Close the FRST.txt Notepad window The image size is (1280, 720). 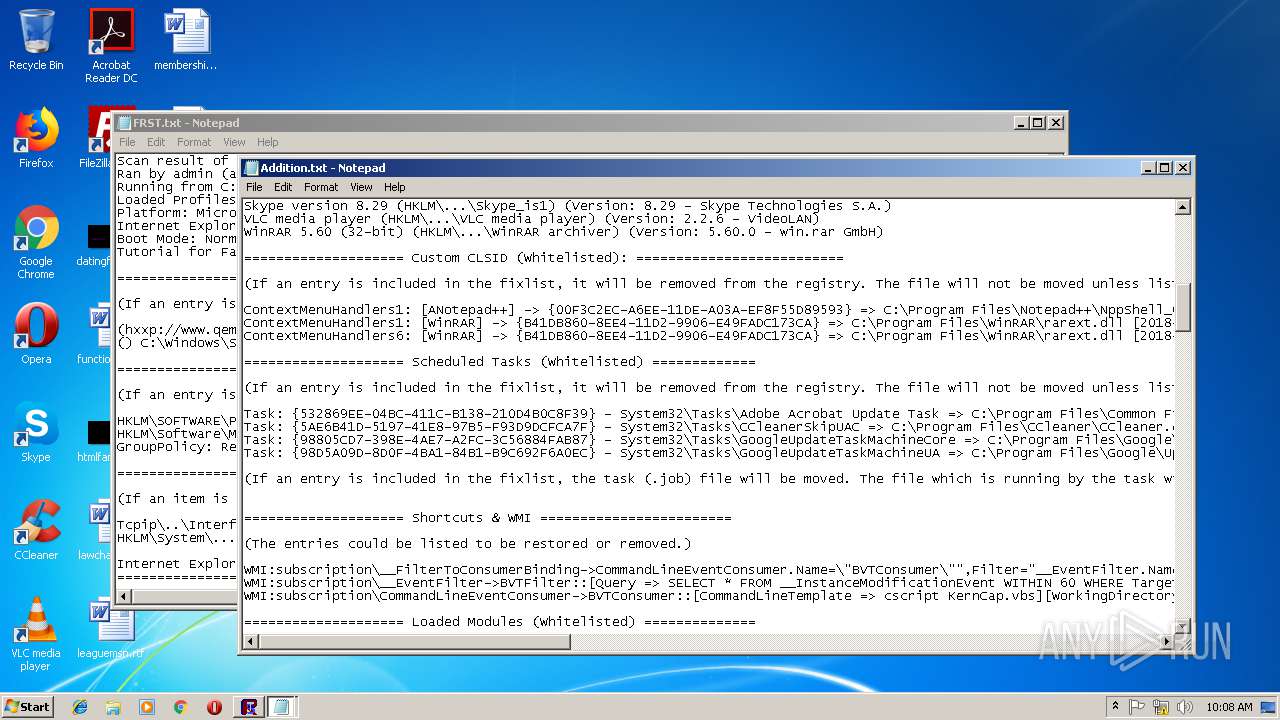coord(1055,123)
